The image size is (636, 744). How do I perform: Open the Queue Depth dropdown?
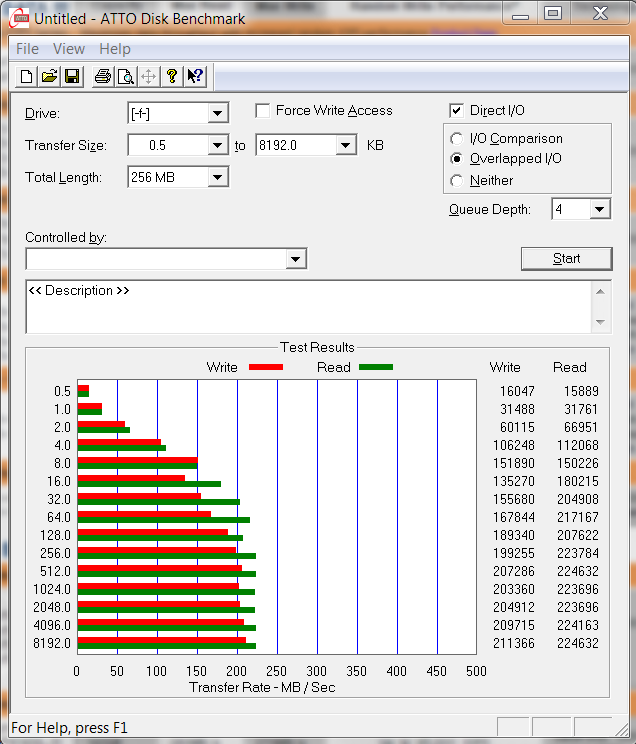click(600, 209)
